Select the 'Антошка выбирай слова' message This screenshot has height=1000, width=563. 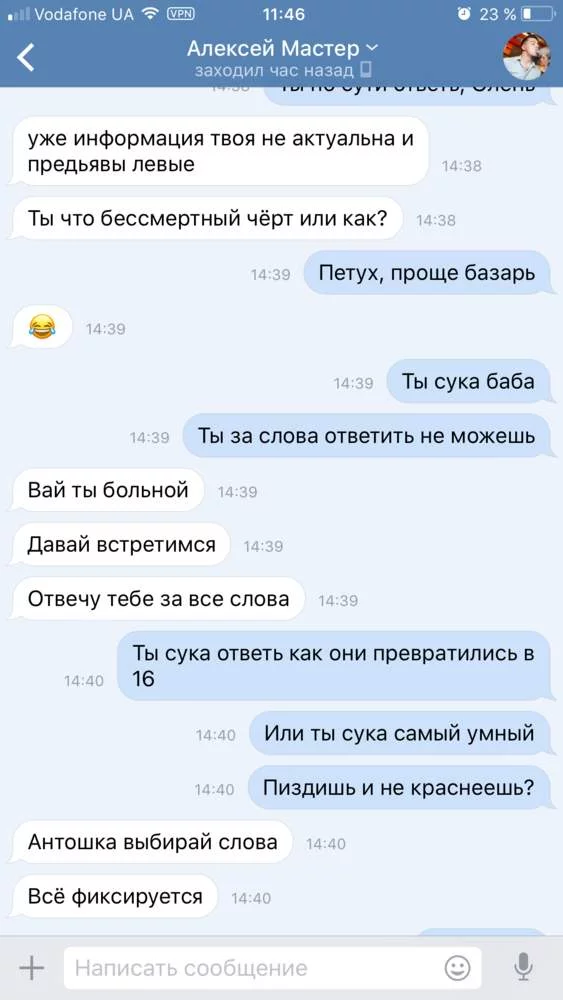point(152,842)
